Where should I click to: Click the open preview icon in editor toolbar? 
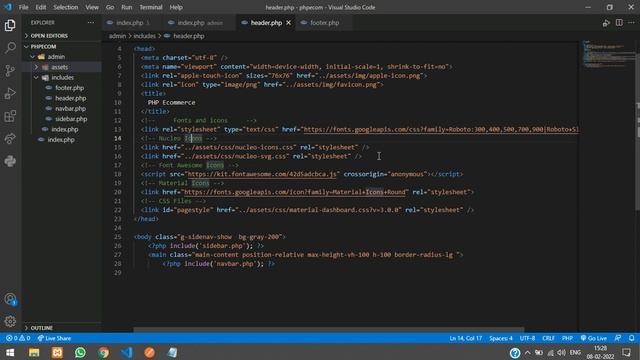pyautogui.click(x=606, y=23)
